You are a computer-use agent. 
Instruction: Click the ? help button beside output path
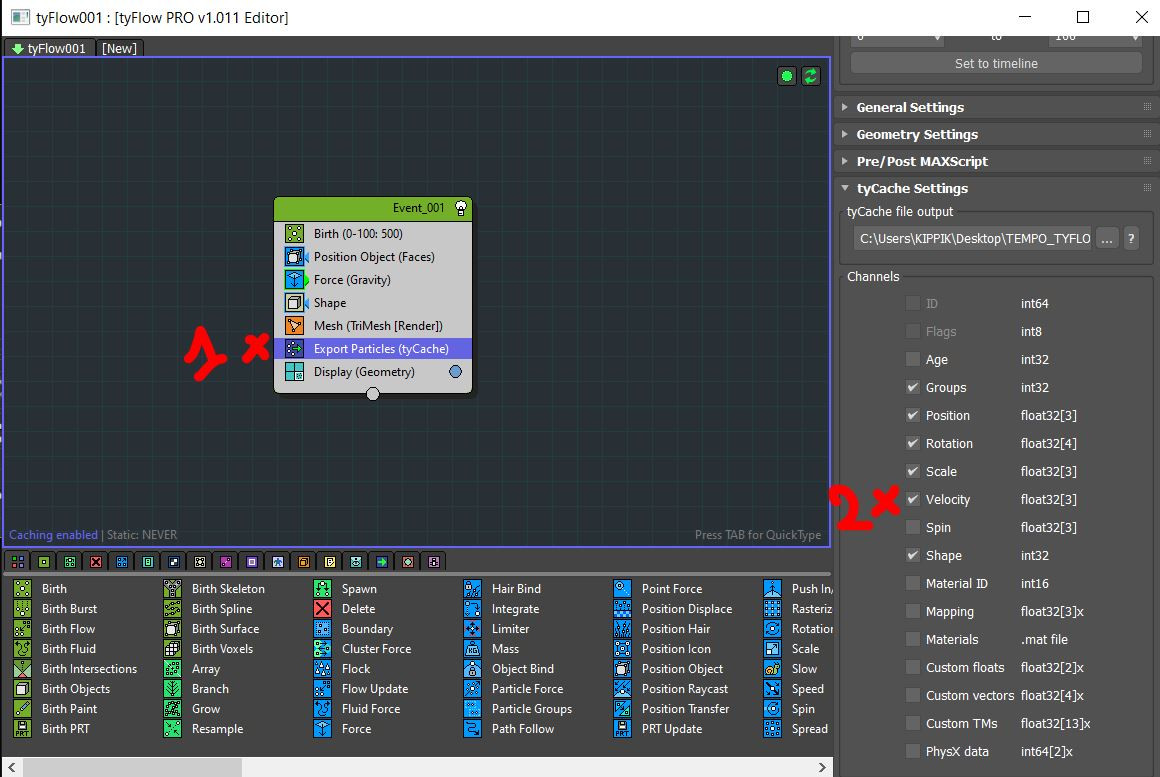tap(1131, 238)
